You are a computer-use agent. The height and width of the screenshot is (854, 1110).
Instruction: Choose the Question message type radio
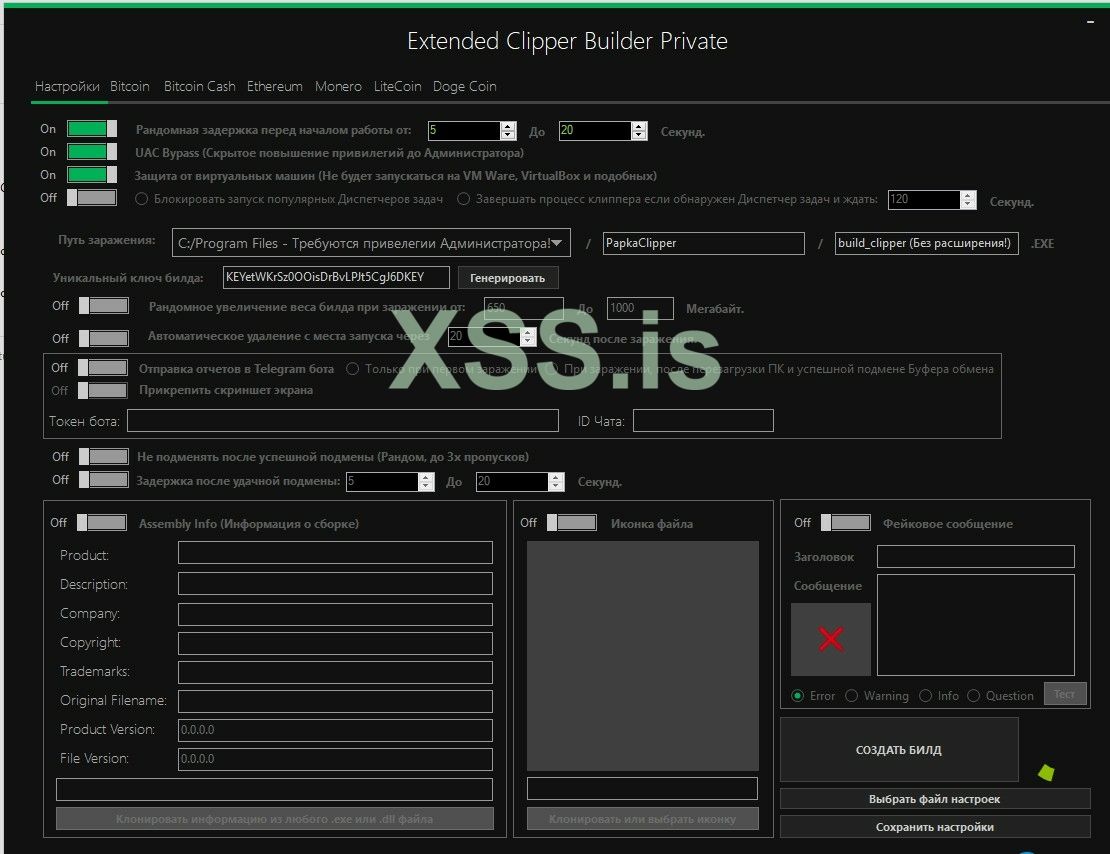point(974,696)
